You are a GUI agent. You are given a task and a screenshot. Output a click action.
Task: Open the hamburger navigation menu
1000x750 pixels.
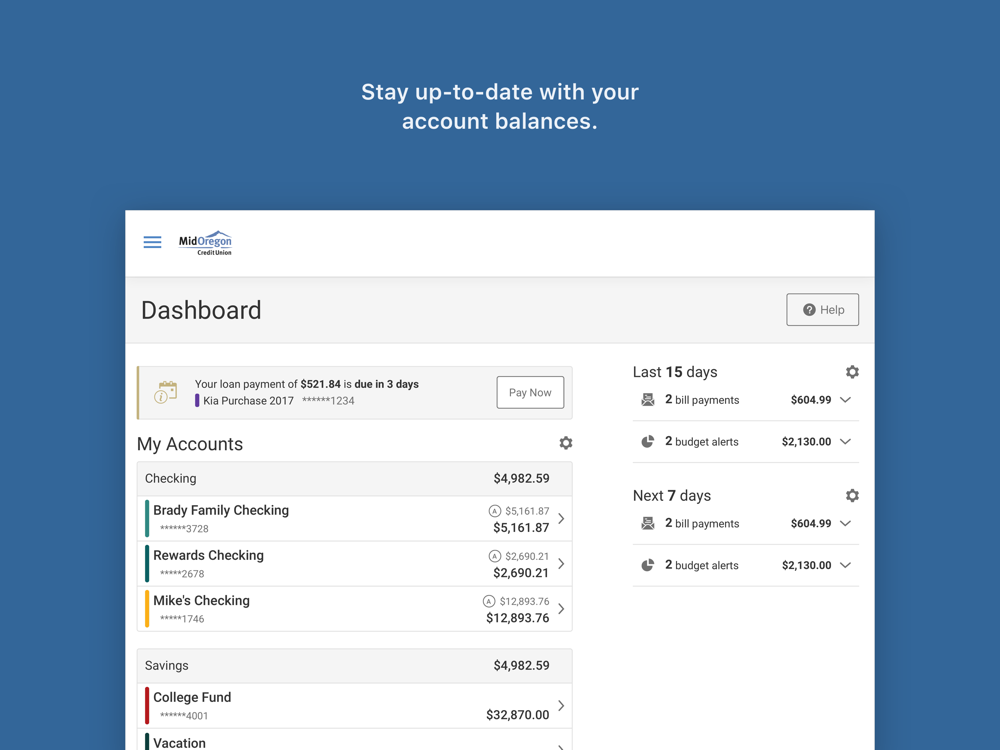click(152, 242)
